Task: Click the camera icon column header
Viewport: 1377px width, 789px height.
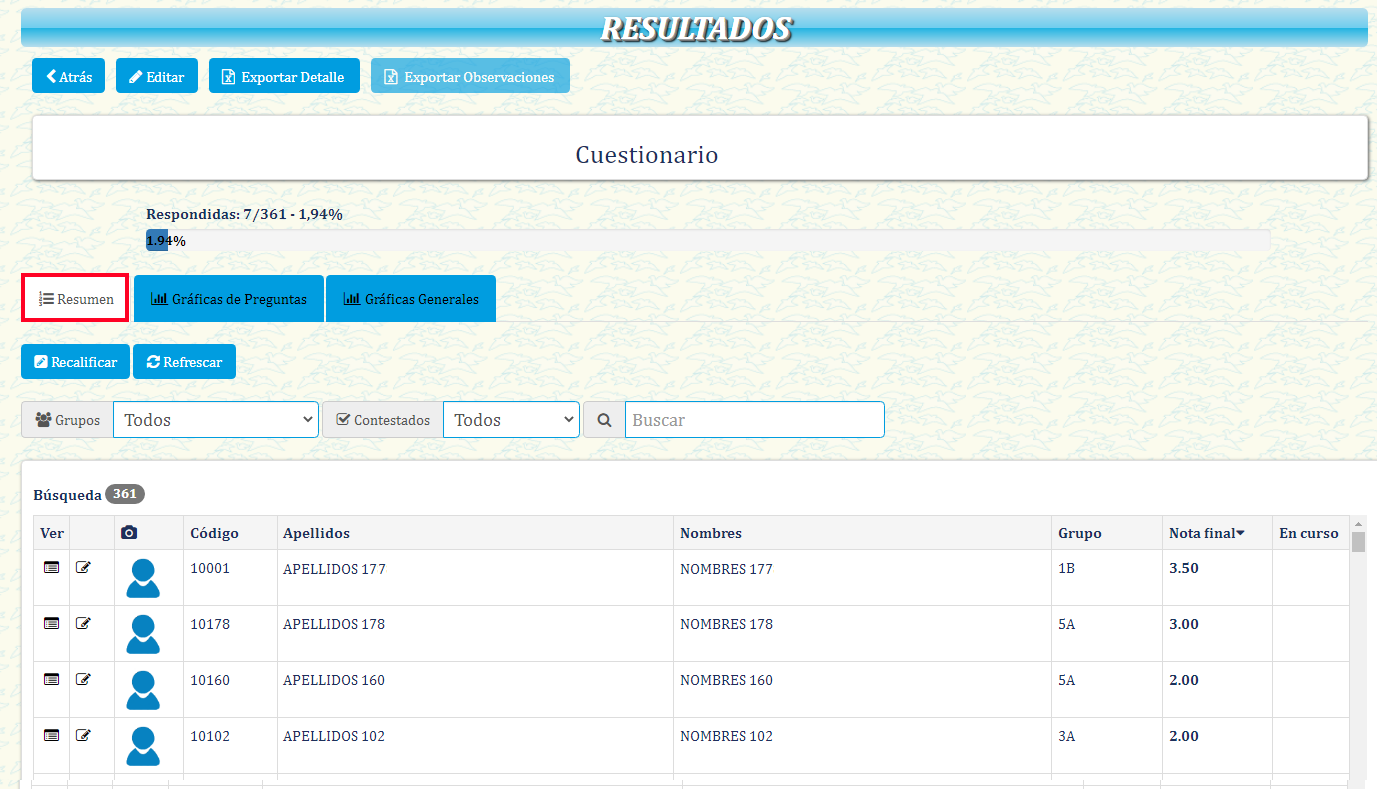Action: tap(129, 533)
